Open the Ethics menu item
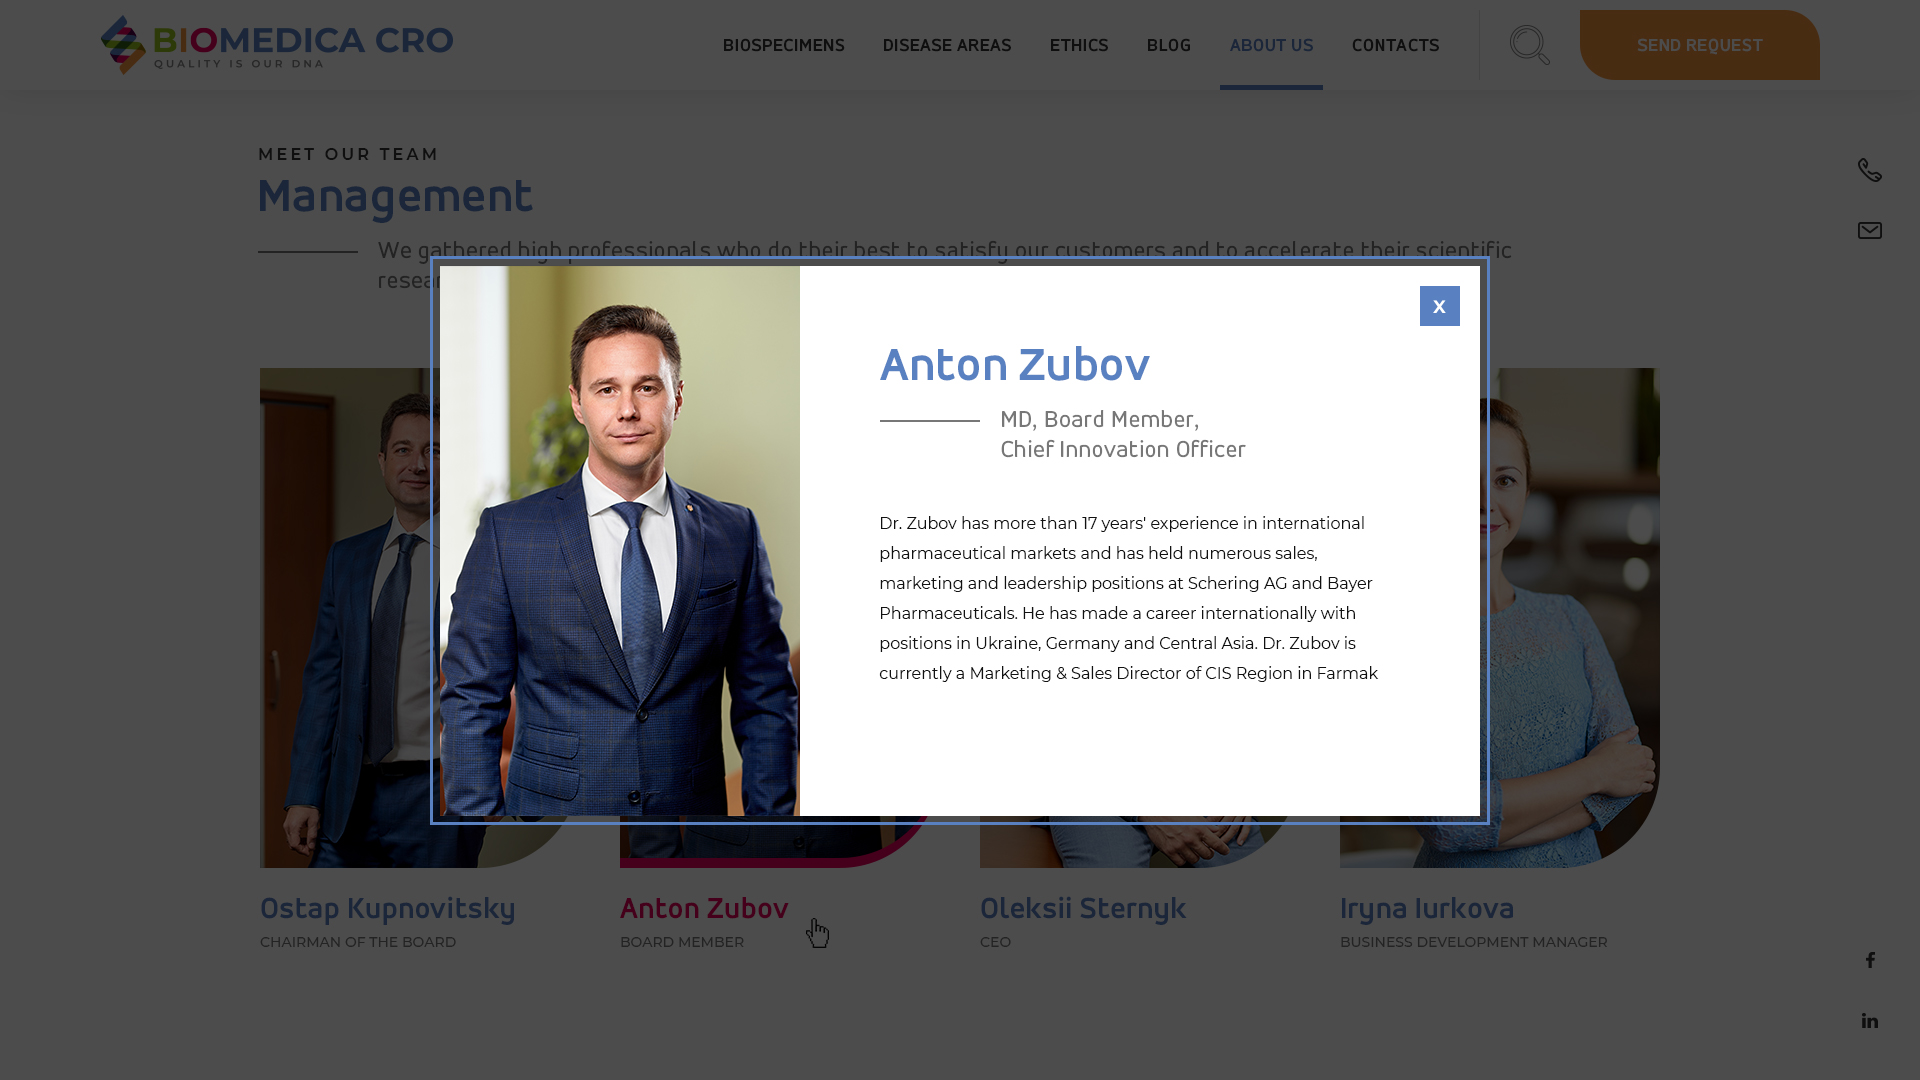Viewport: 1920px width, 1080px height. 1078,46
